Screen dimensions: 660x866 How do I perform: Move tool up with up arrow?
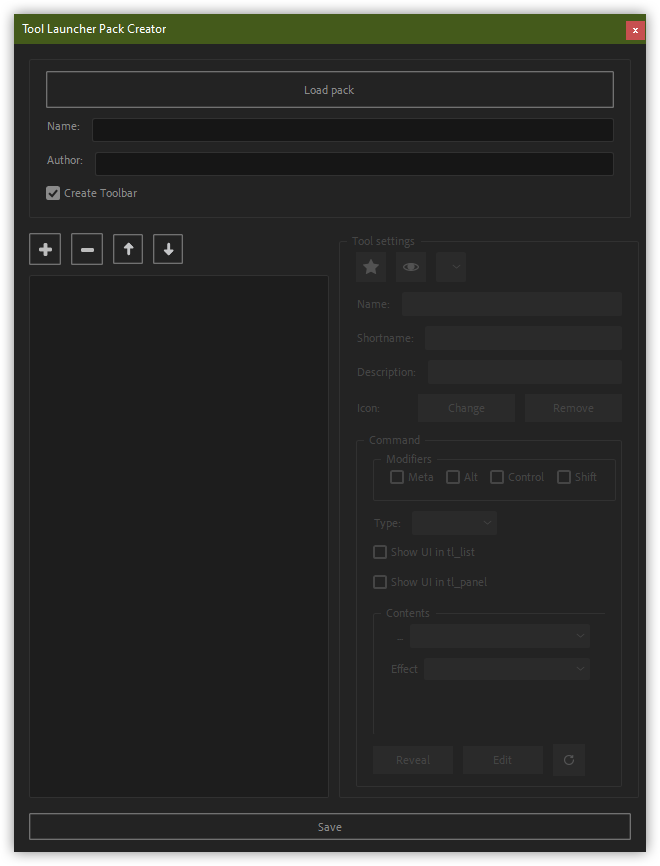click(x=128, y=249)
